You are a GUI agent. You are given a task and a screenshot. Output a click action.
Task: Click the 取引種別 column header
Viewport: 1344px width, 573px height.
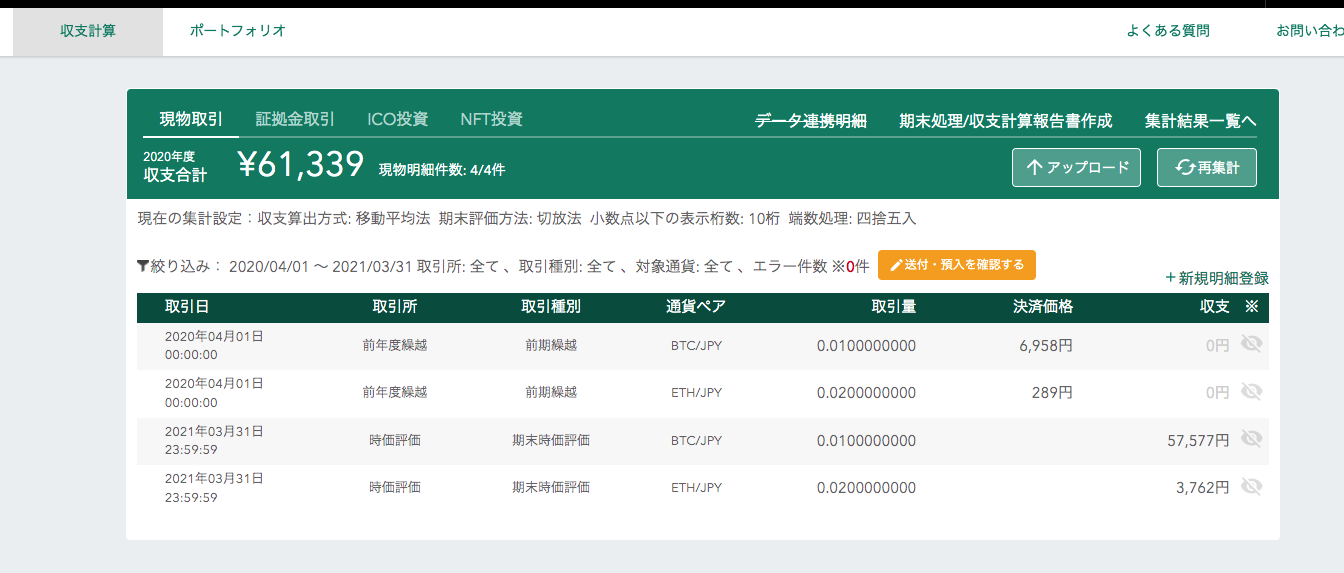pyautogui.click(x=551, y=307)
